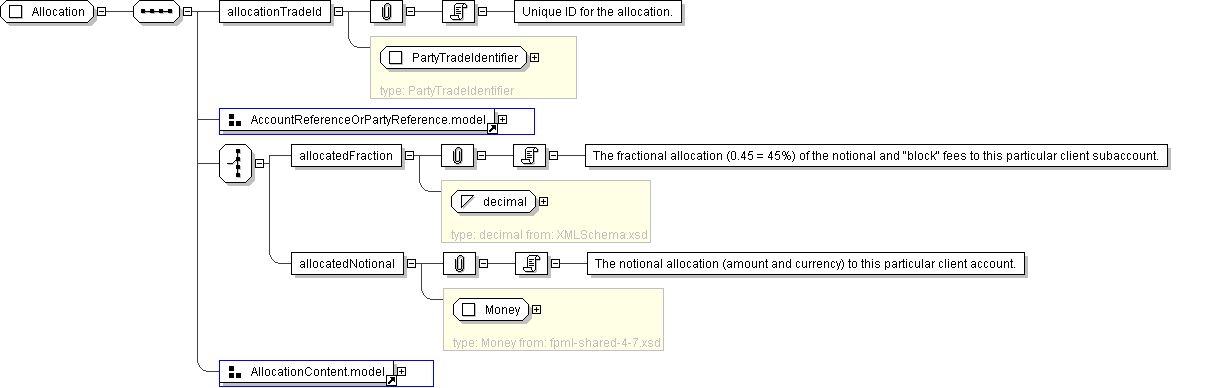Click the link arrow under AccountReferenceOrPartyReference.model

[492, 129]
